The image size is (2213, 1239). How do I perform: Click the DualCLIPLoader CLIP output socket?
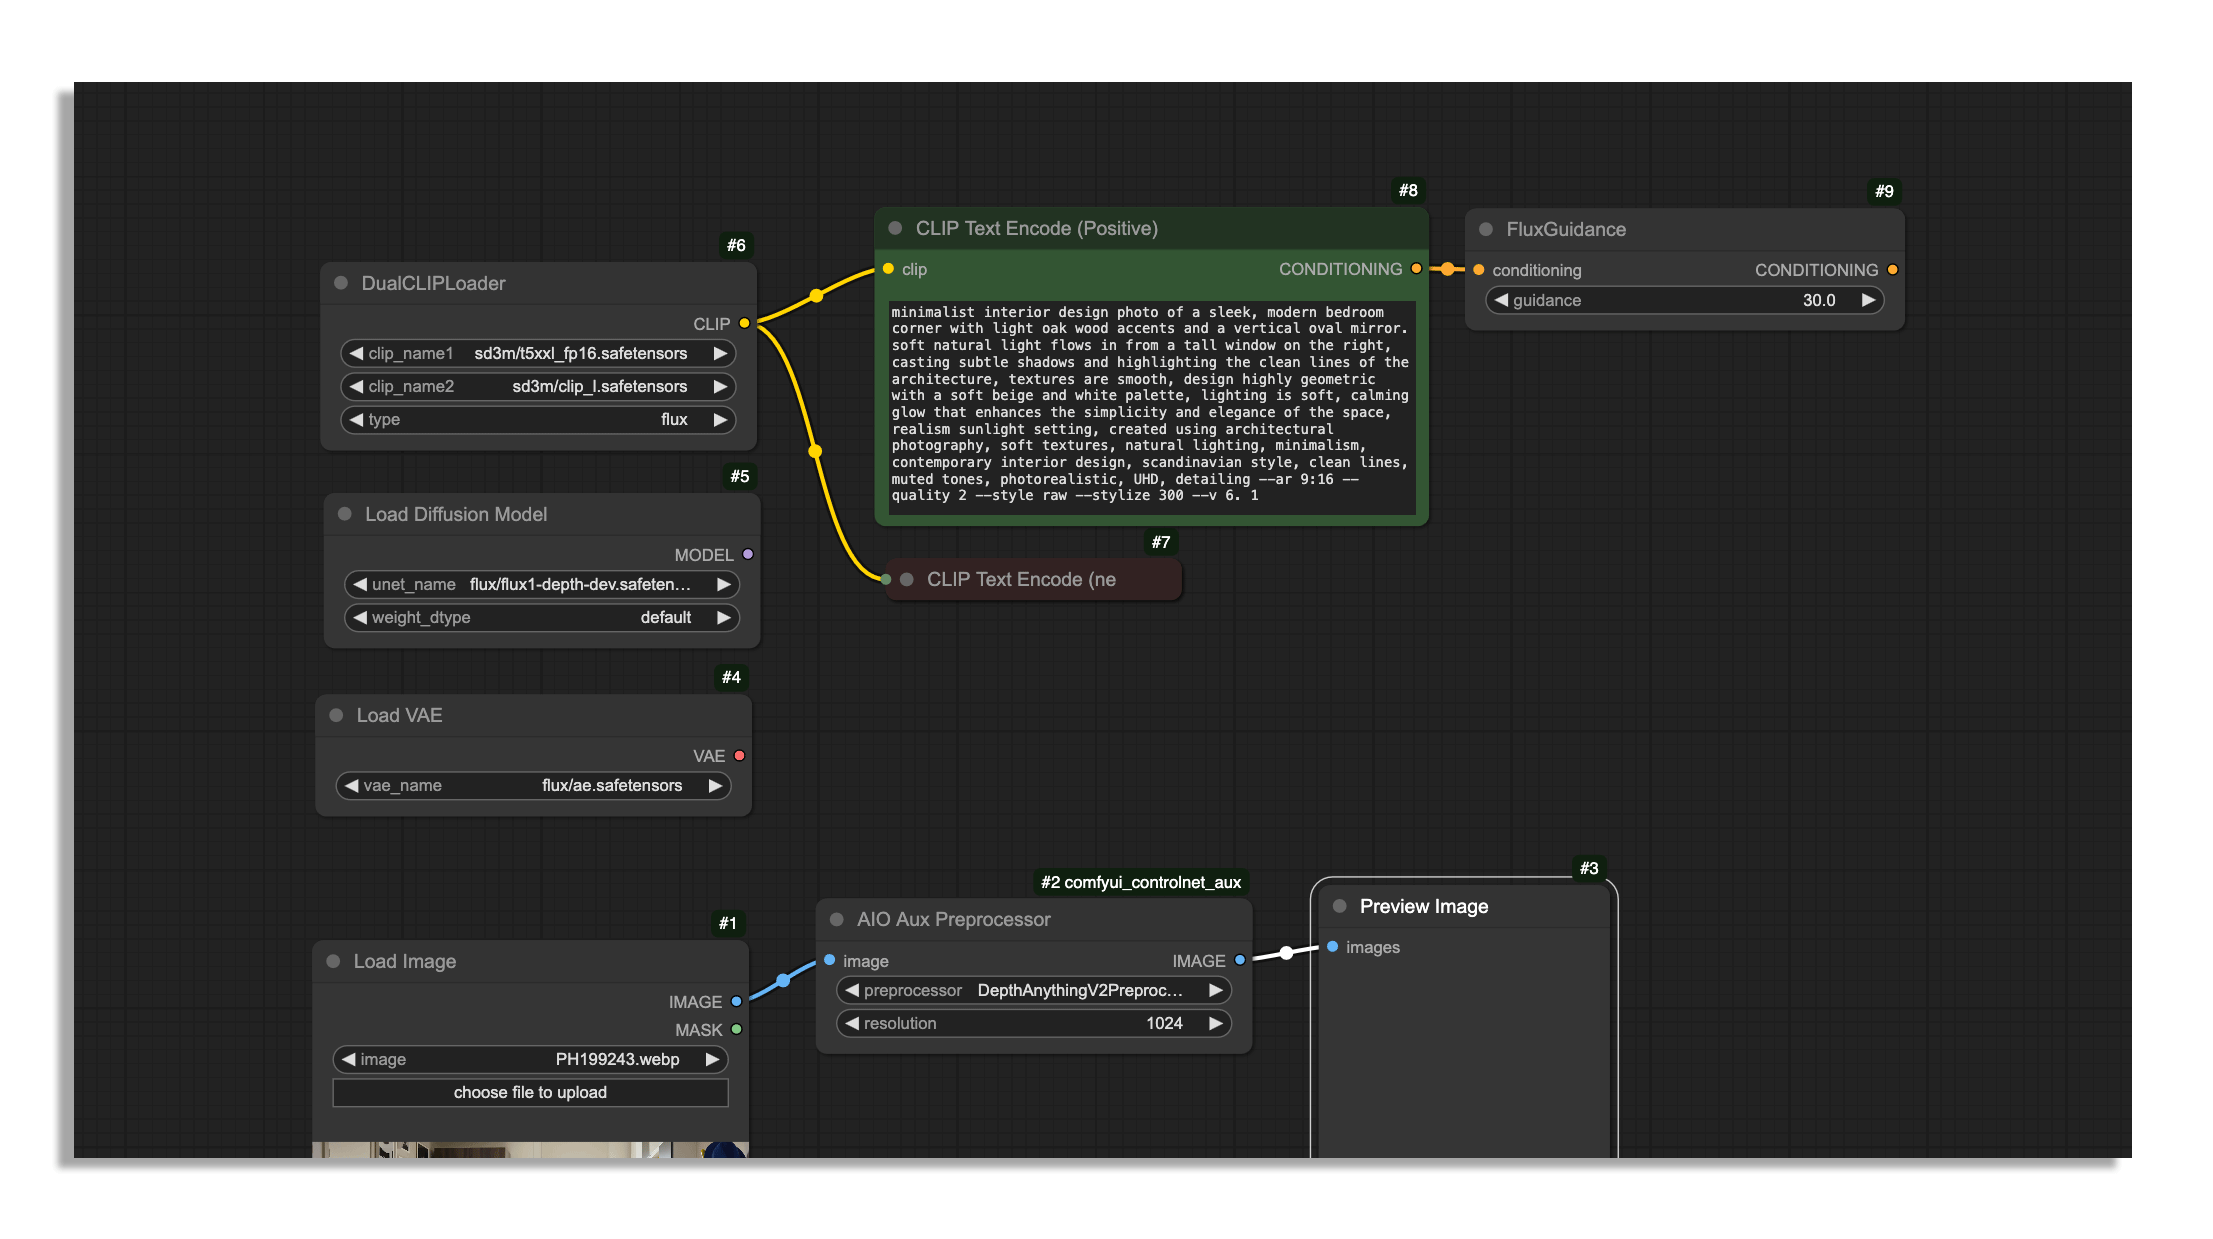(744, 323)
